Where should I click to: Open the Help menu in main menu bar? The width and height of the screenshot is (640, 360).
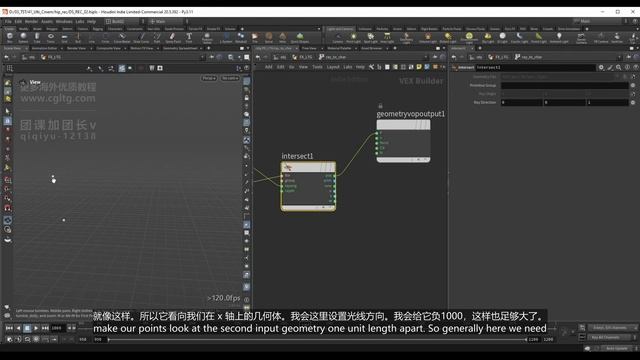click(x=91, y=21)
